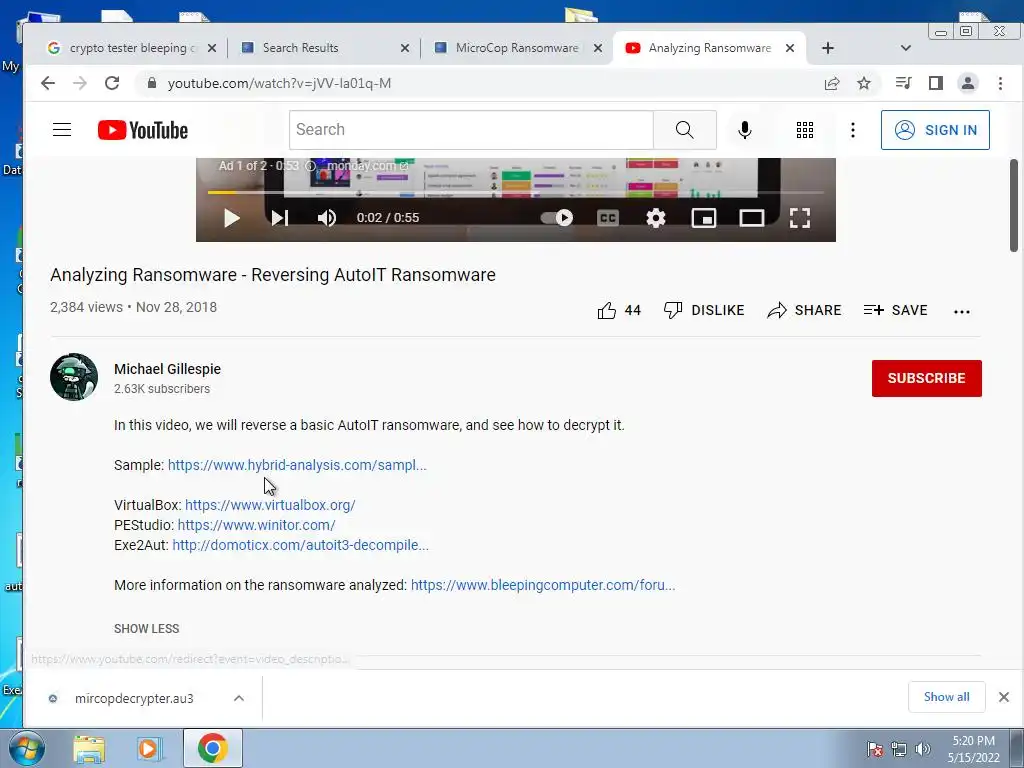Open Chrome profile avatar menu
This screenshot has height=768, width=1024.
click(967, 83)
